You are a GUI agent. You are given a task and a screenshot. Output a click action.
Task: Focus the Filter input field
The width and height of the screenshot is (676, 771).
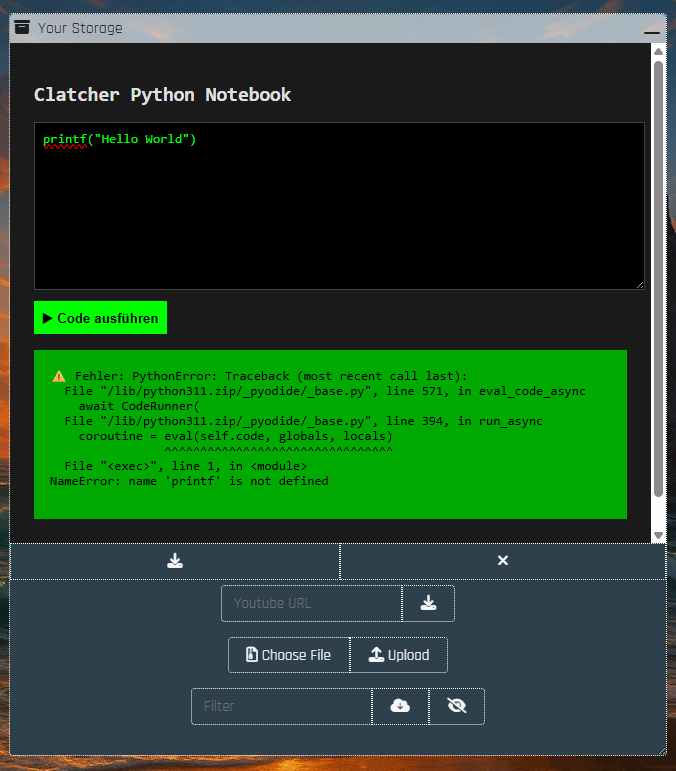click(x=281, y=706)
